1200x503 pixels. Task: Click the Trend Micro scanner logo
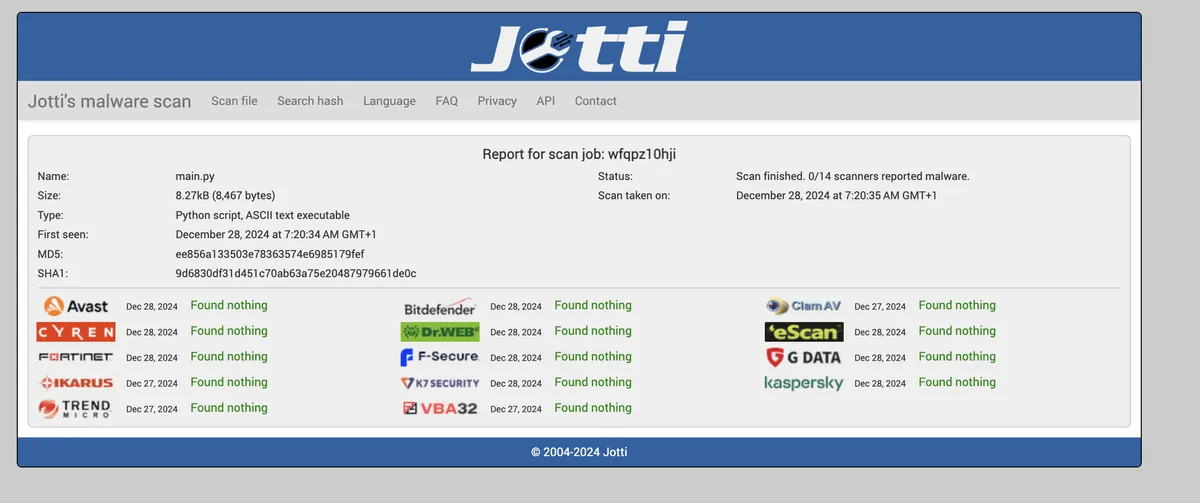(x=76, y=408)
